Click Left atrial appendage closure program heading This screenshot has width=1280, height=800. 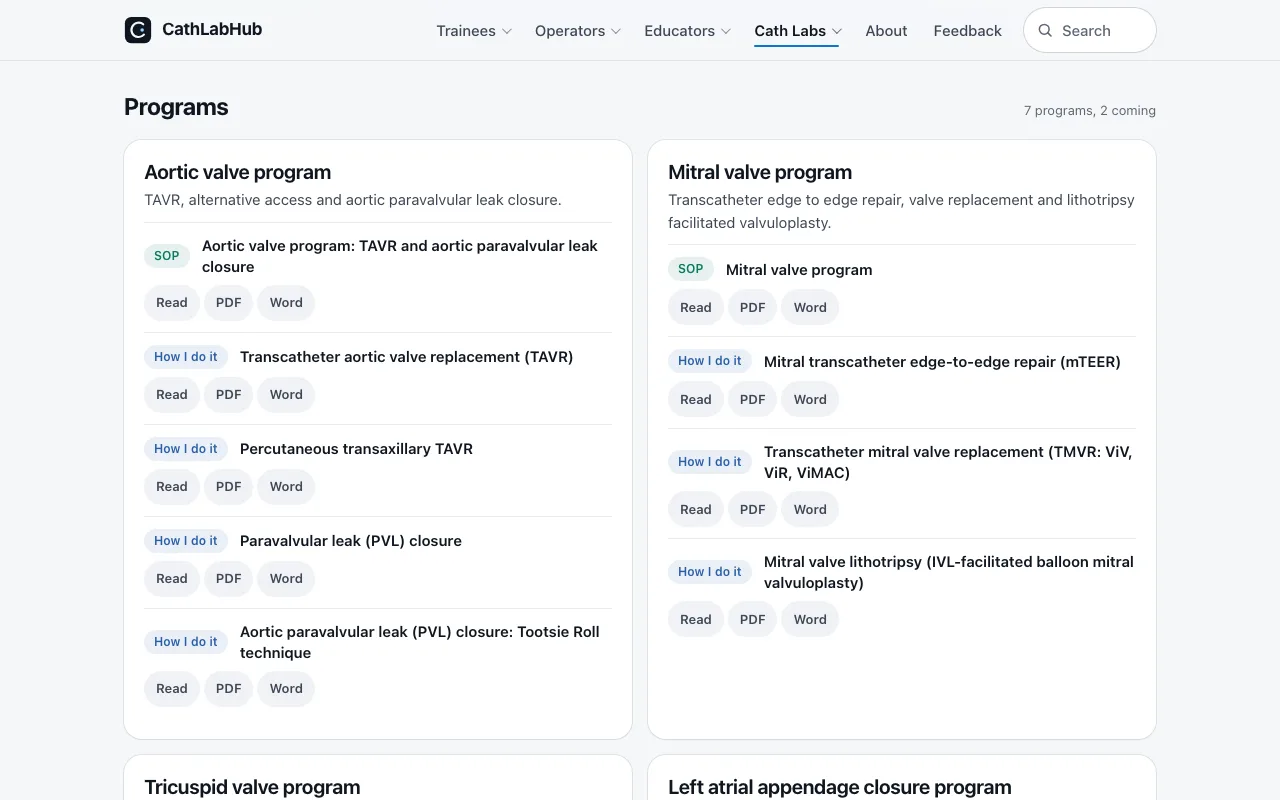click(840, 787)
